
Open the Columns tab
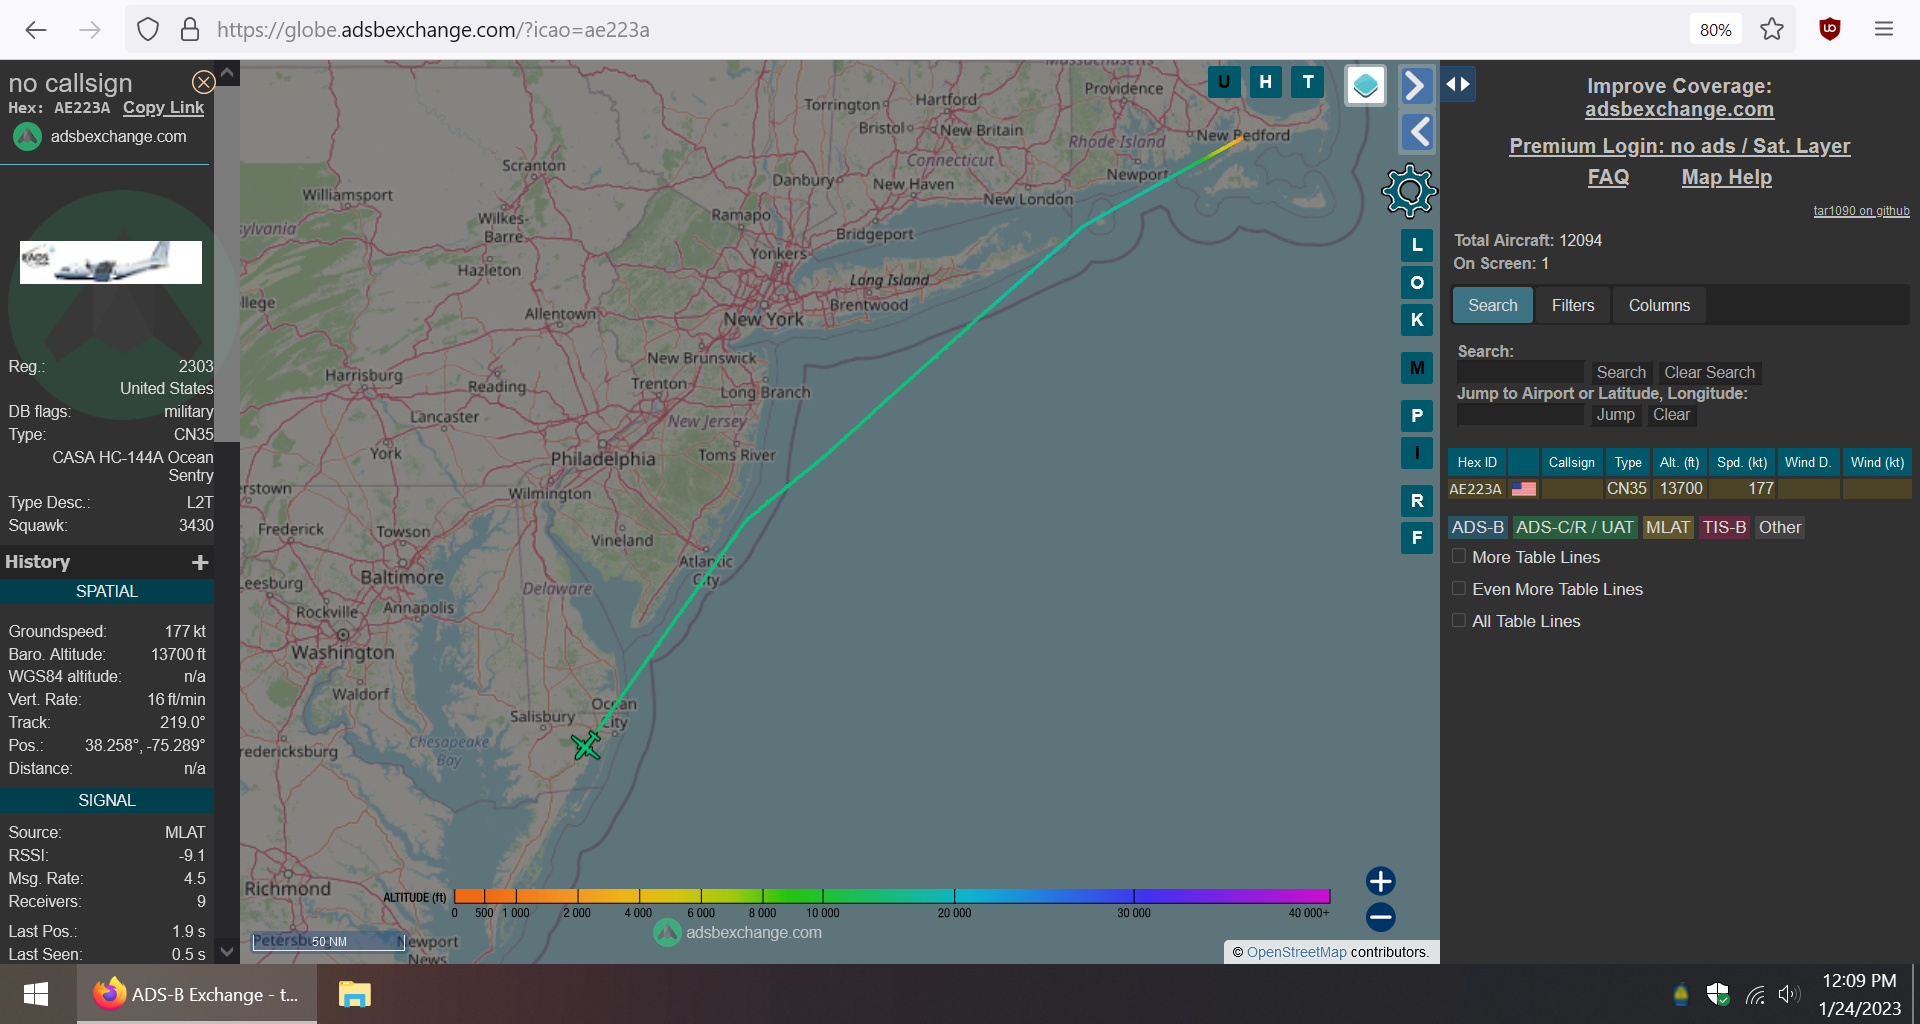point(1659,305)
